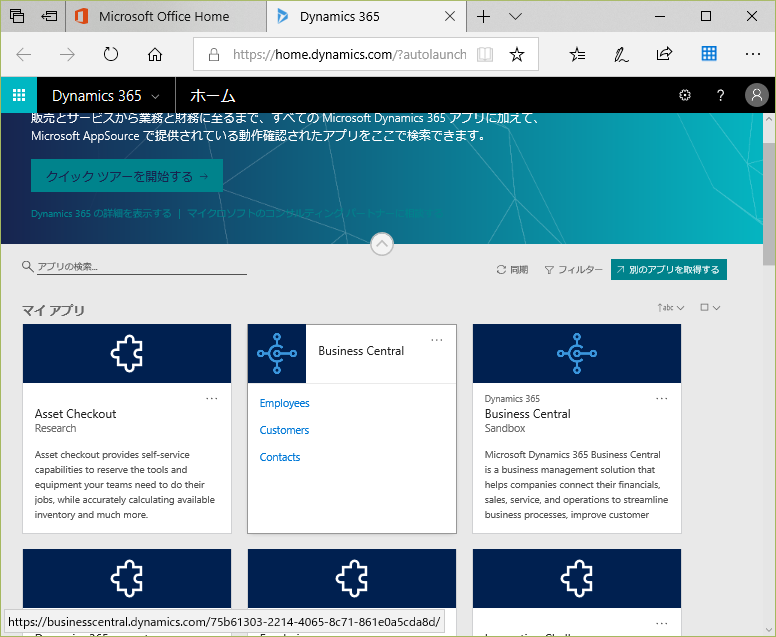This screenshot has height=637, width=776.
Task: Click the ホーム header label
Action: (x=213, y=96)
